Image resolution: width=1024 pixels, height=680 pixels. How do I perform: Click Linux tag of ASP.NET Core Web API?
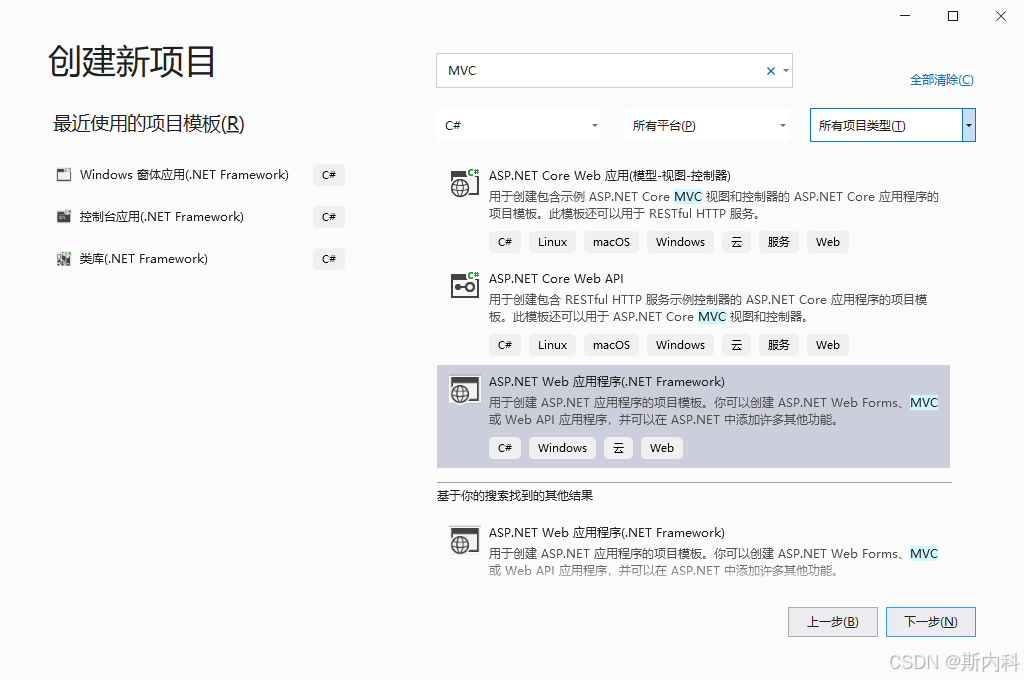coord(552,345)
